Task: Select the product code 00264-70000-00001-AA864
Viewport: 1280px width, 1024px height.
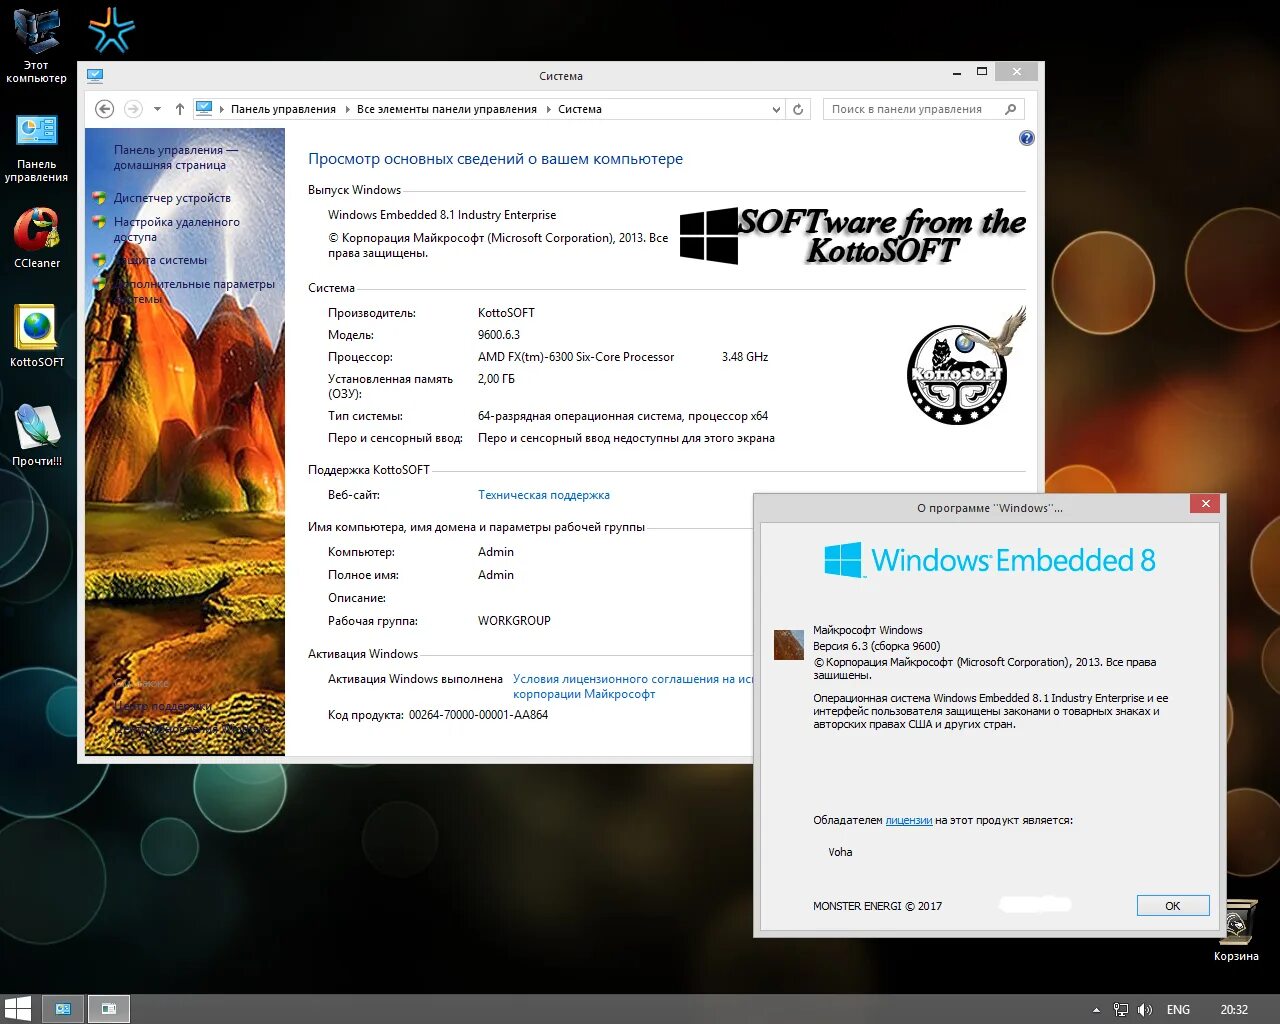Action: 478,715
